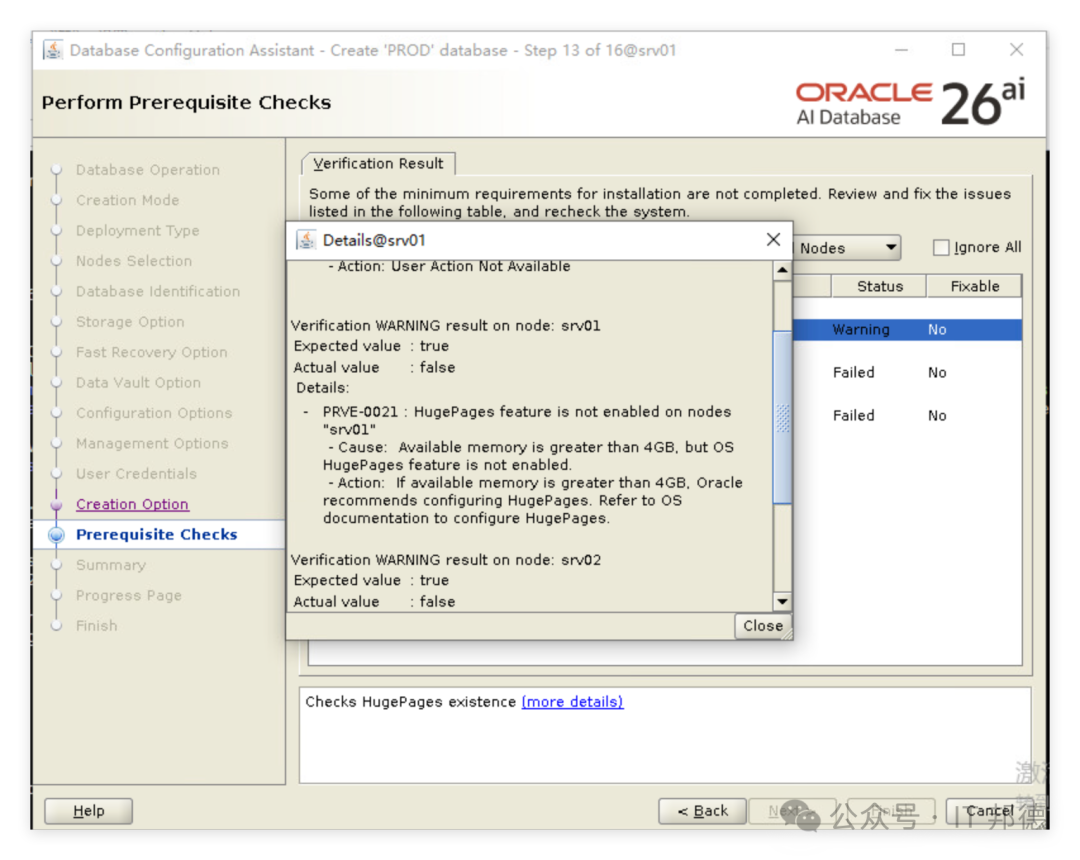Screen dimensions: 1080x860
Task: Click the Oracle AI Database 26ai logo
Action: pos(910,103)
